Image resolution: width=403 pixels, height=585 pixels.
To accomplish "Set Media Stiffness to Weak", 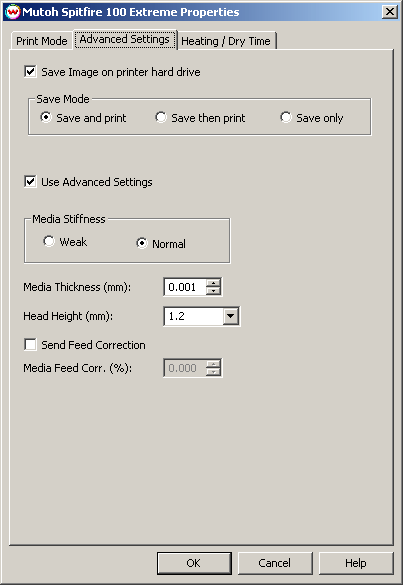I will click(x=49, y=241).
